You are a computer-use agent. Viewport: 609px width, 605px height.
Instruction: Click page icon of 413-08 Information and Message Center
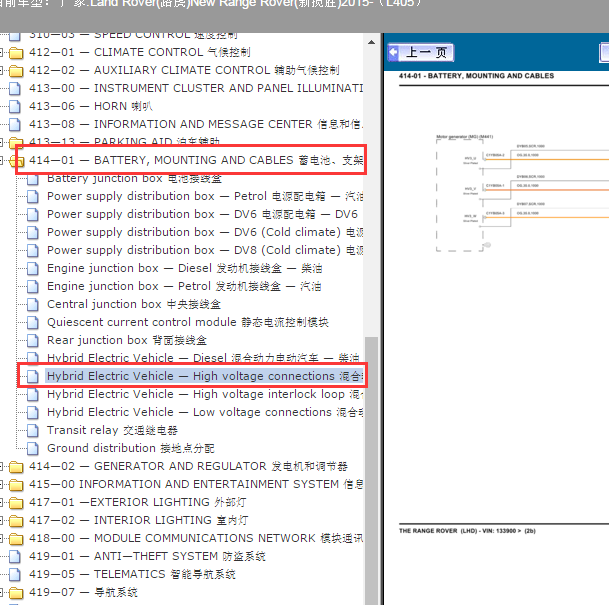(15, 124)
